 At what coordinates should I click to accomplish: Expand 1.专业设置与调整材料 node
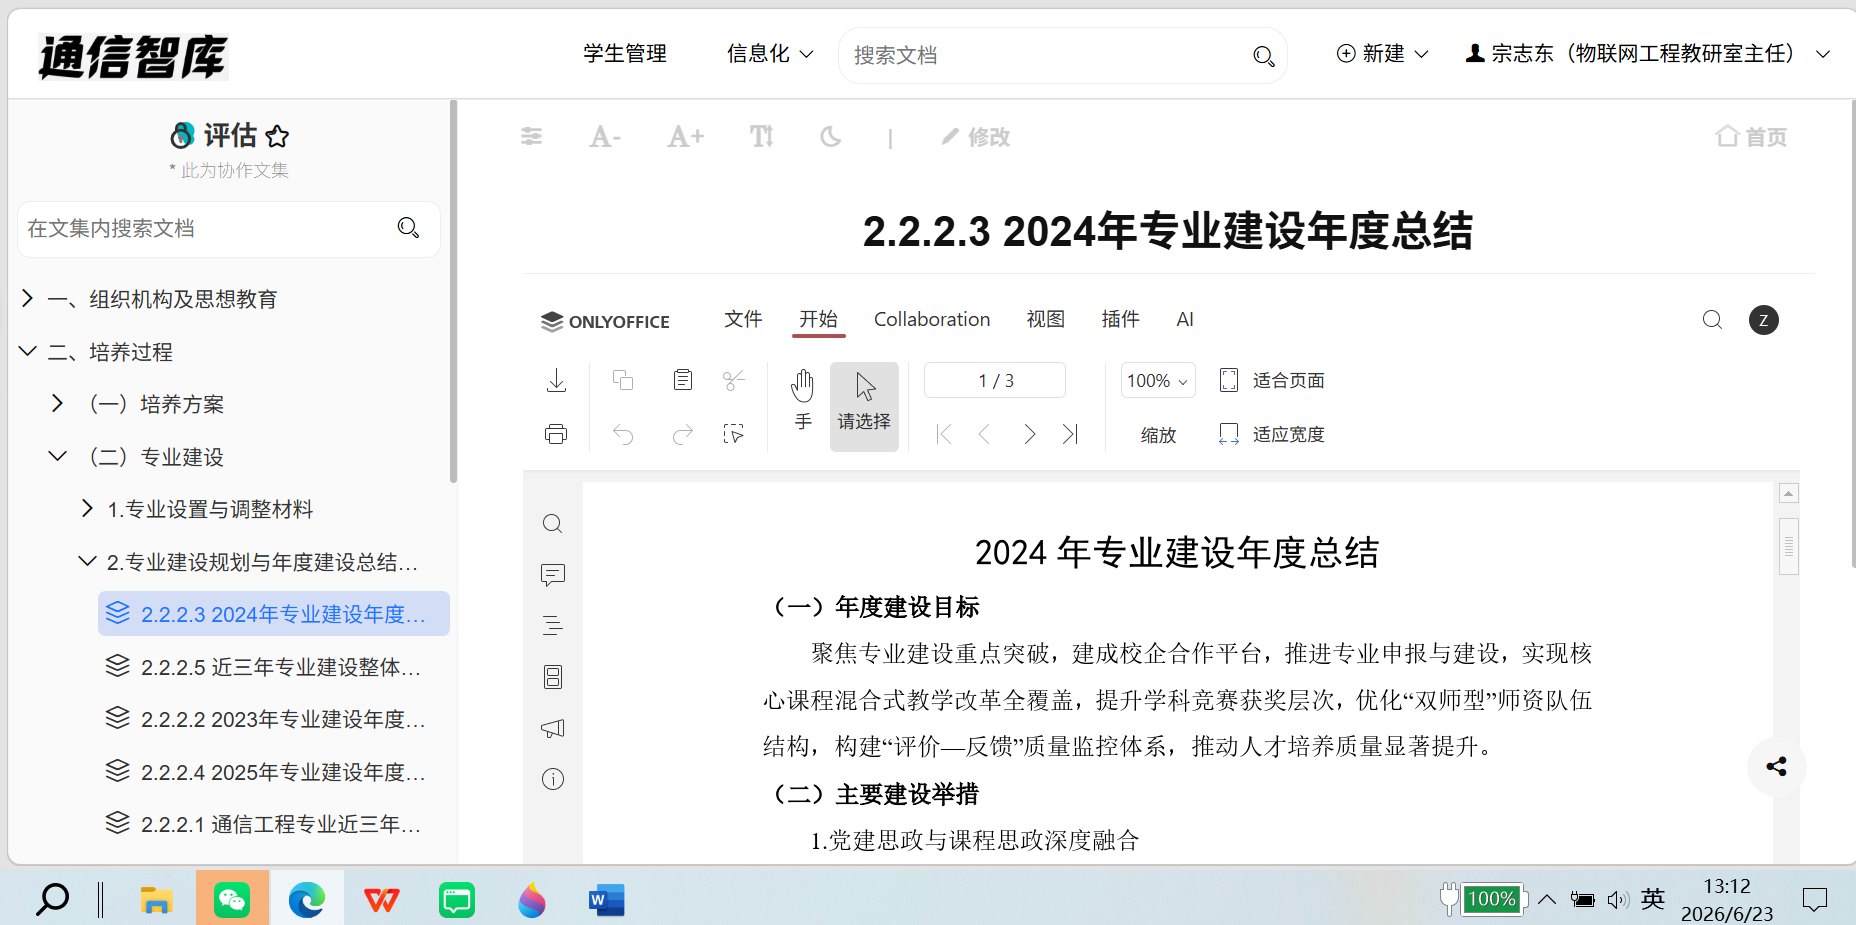click(x=88, y=508)
